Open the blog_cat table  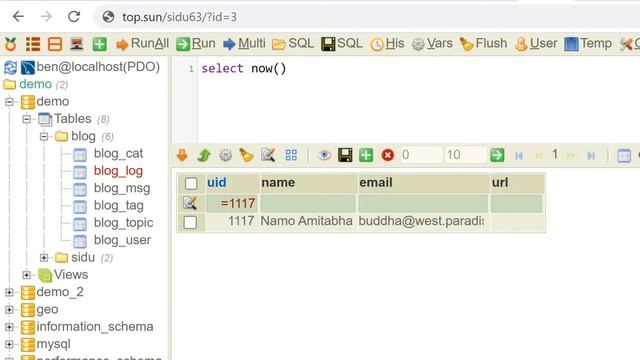click(x=118, y=153)
